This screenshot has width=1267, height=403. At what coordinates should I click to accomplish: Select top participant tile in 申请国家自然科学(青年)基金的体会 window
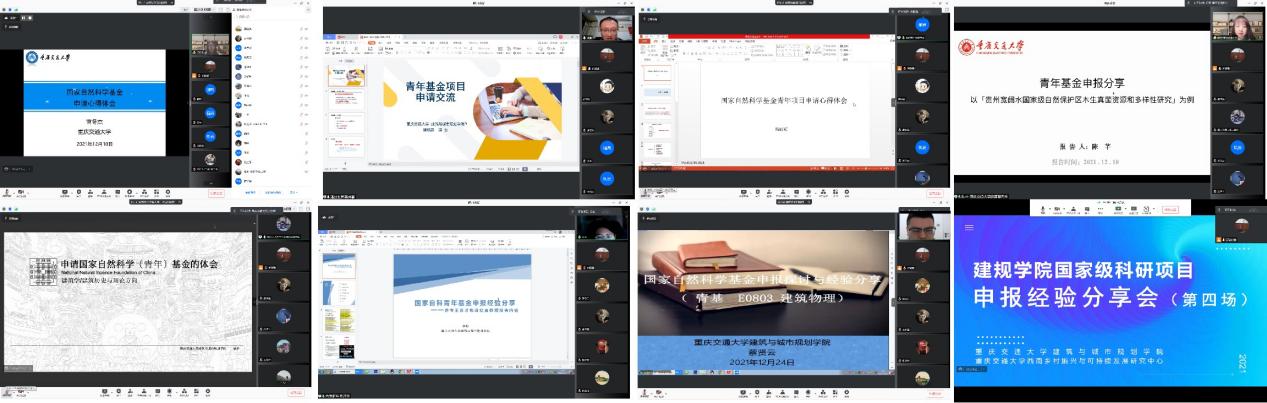tap(283, 224)
